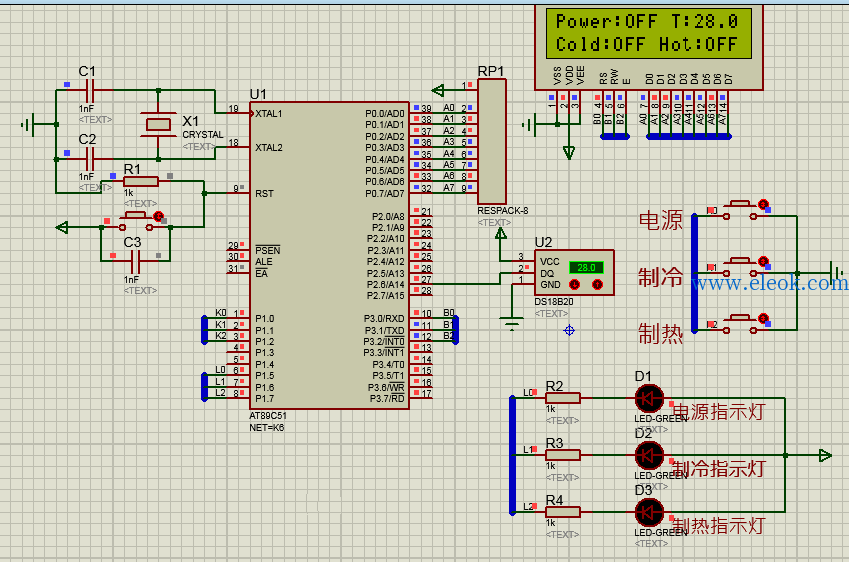The image size is (849, 562).
Task: Click the blue bus under LCD data pins D0-D7
Action: pos(689,136)
